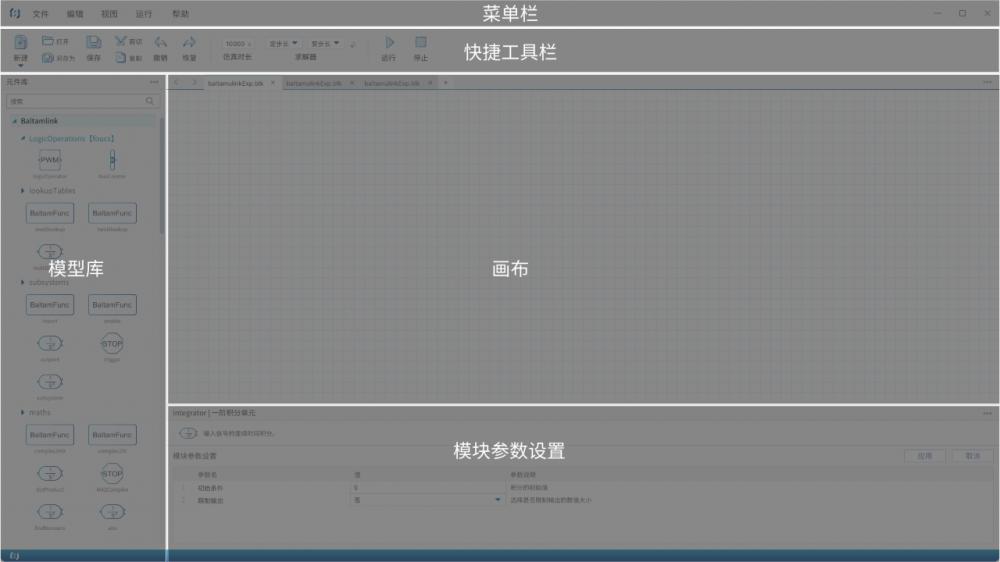Open the 定步长 step type dropdown

point(284,44)
